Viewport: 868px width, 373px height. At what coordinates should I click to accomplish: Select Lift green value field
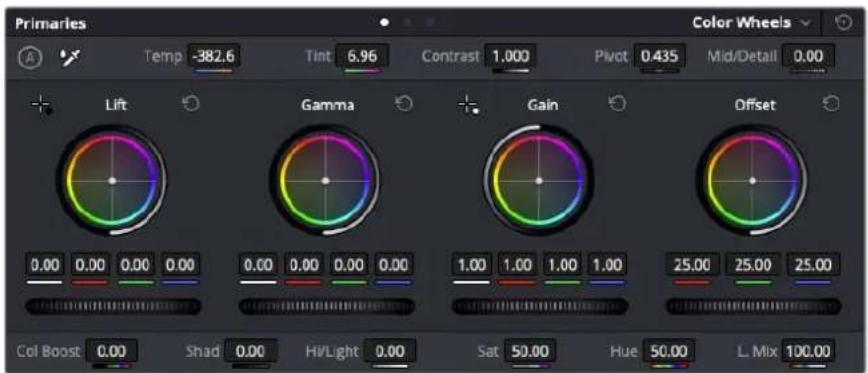click(135, 265)
